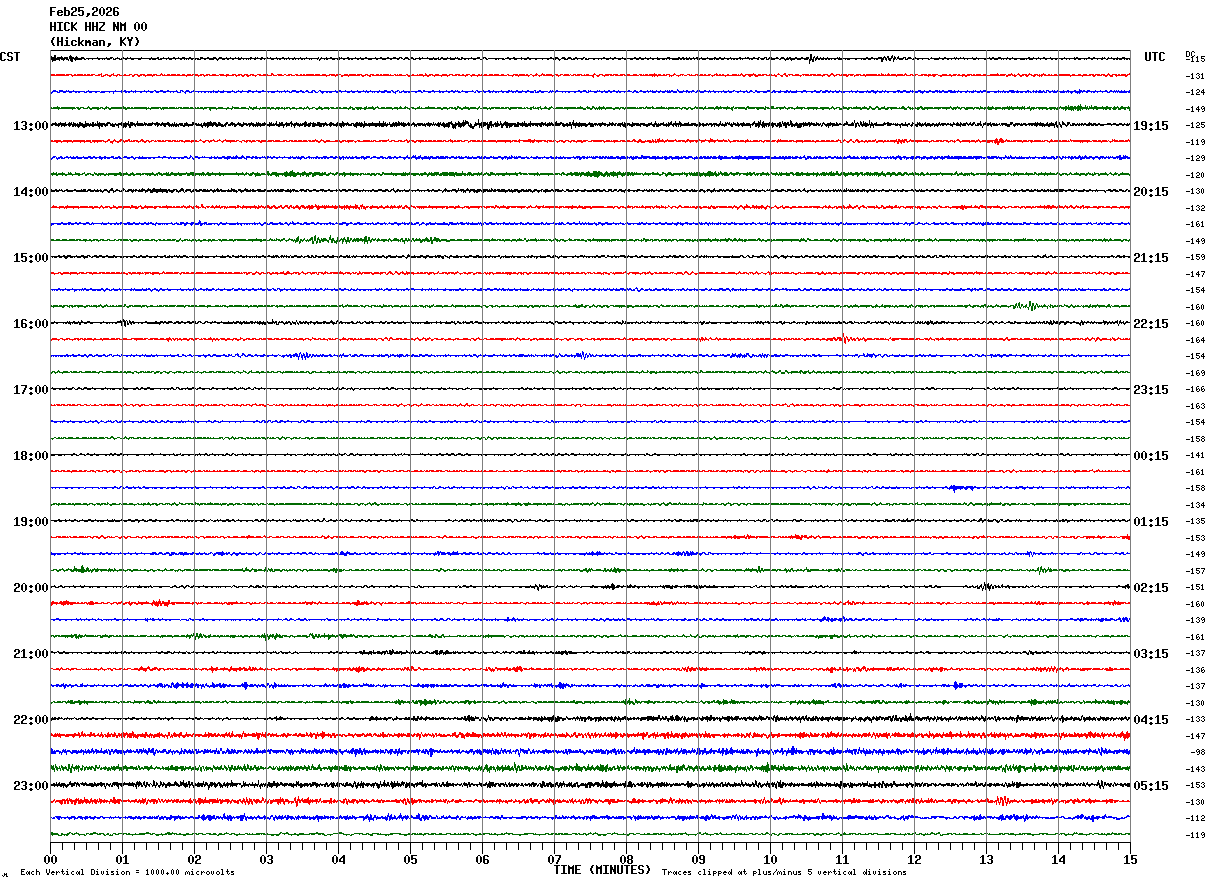Image resolution: width=1210 pixels, height=886 pixels.
Task: Click the DC offset value -163
Action: (1195, 406)
